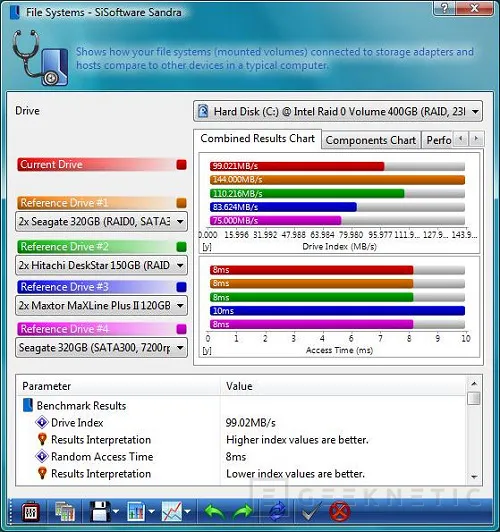
Task: Select the Drive Index row
Action: pyautogui.click(x=241, y=422)
